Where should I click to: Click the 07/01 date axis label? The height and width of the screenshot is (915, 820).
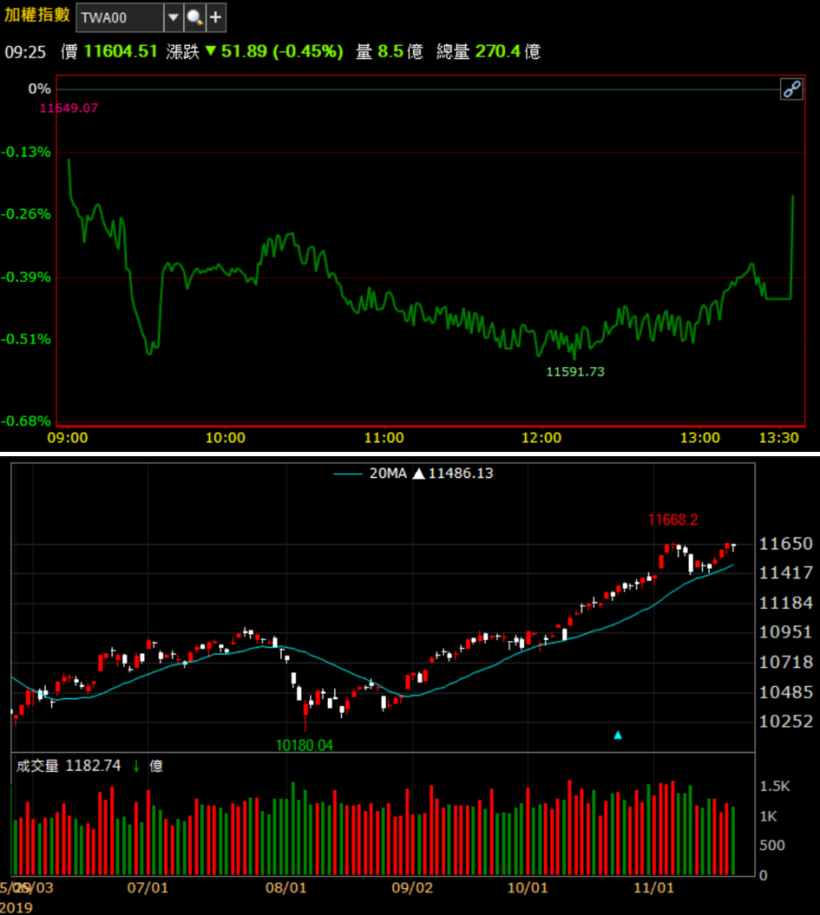pos(148,888)
